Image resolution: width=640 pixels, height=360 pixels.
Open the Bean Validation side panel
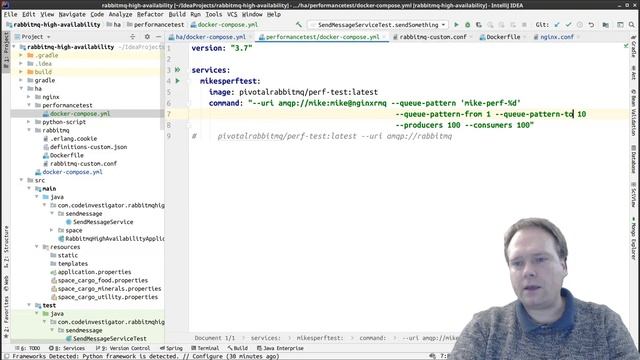(x=633, y=113)
